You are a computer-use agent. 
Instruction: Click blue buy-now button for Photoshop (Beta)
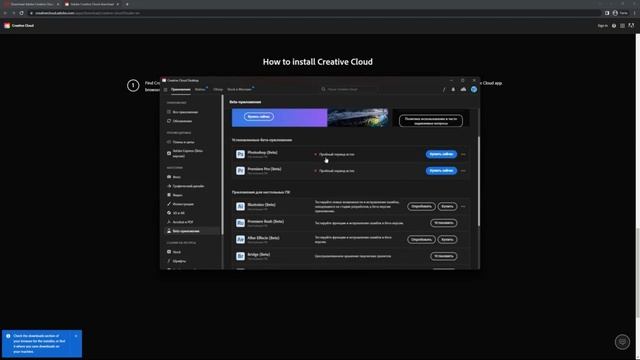(x=441, y=154)
